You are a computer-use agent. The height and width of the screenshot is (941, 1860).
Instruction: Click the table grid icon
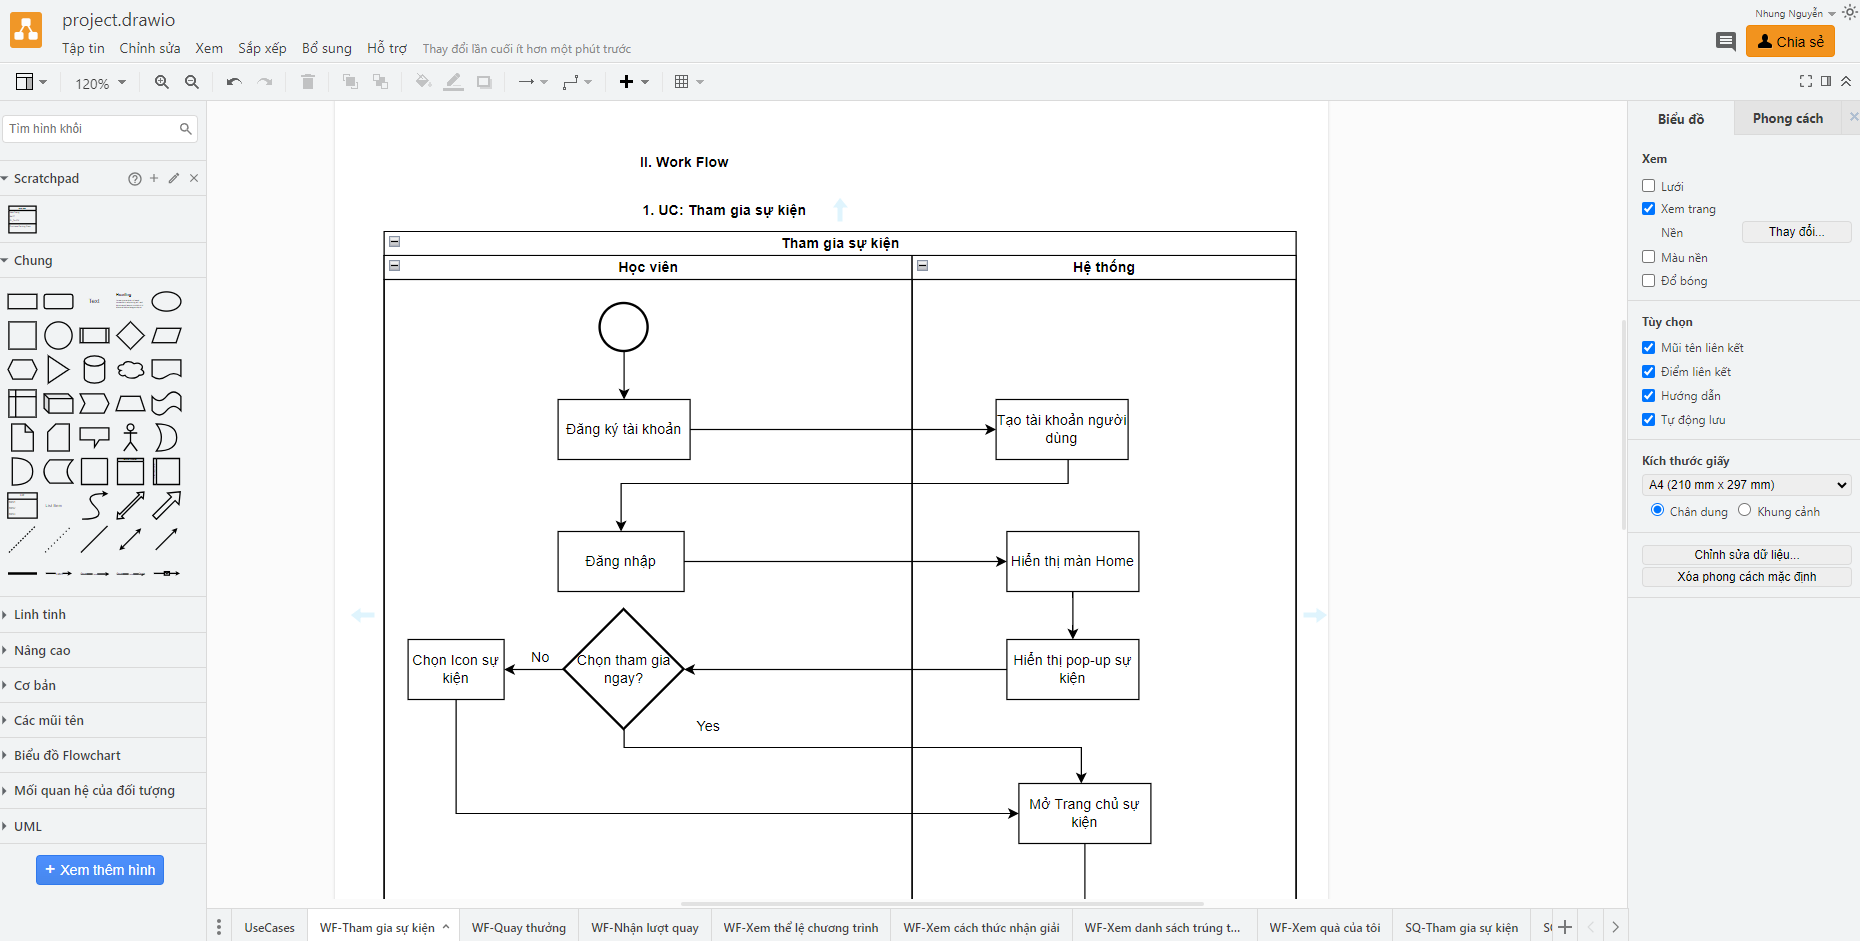(688, 82)
